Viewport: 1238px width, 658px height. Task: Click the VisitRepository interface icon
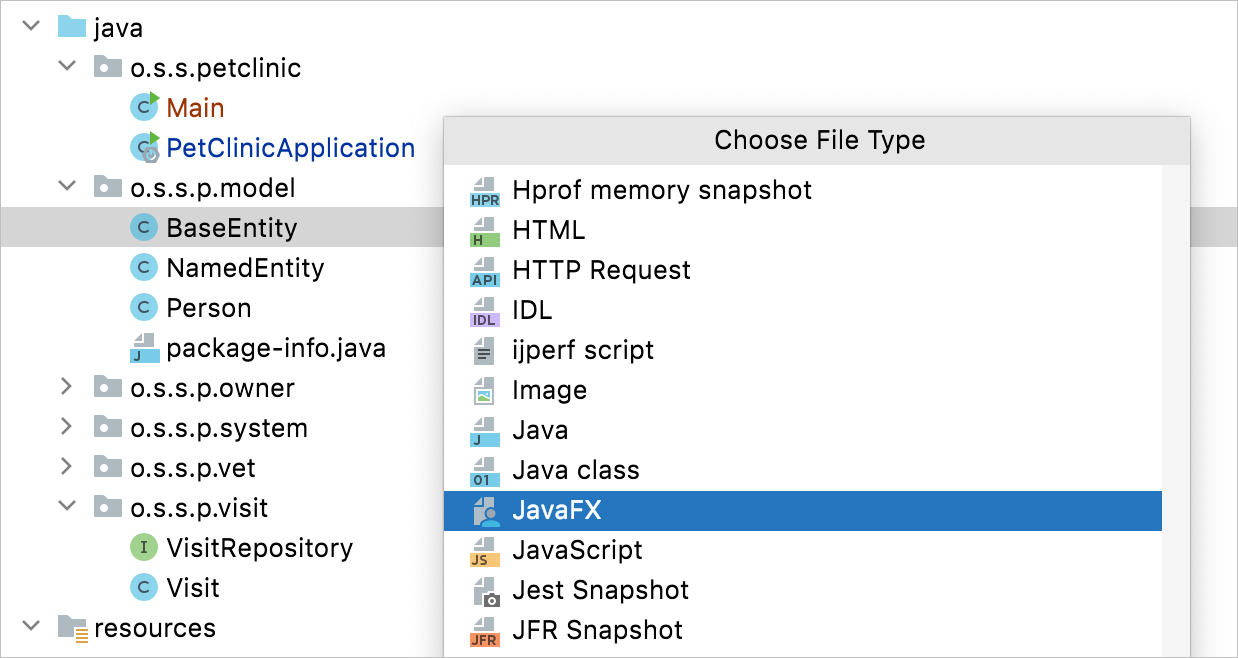tap(145, 548)
